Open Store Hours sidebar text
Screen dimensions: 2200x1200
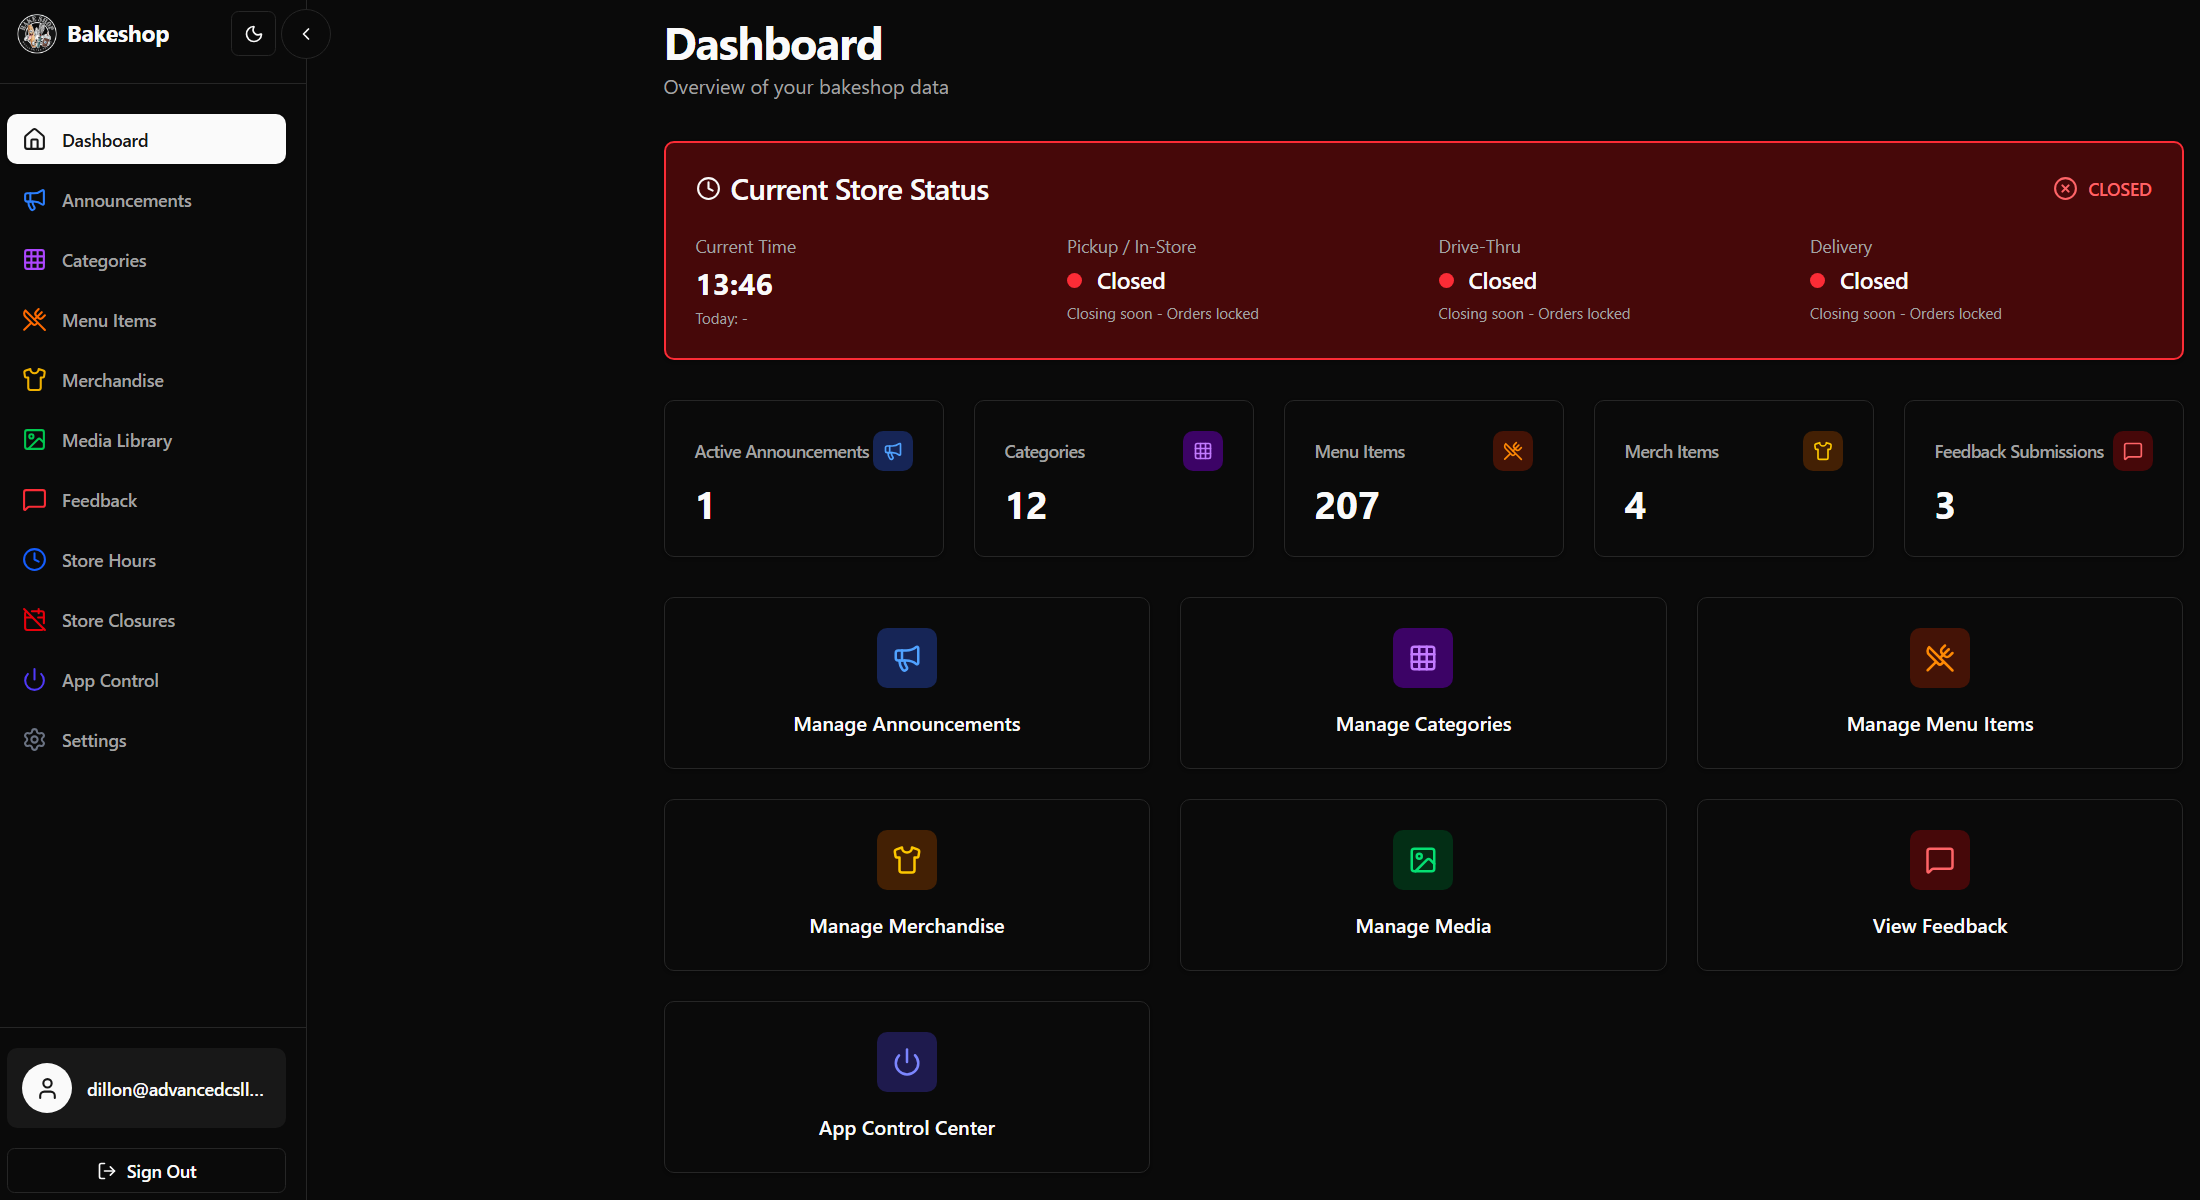pos(108,560)
